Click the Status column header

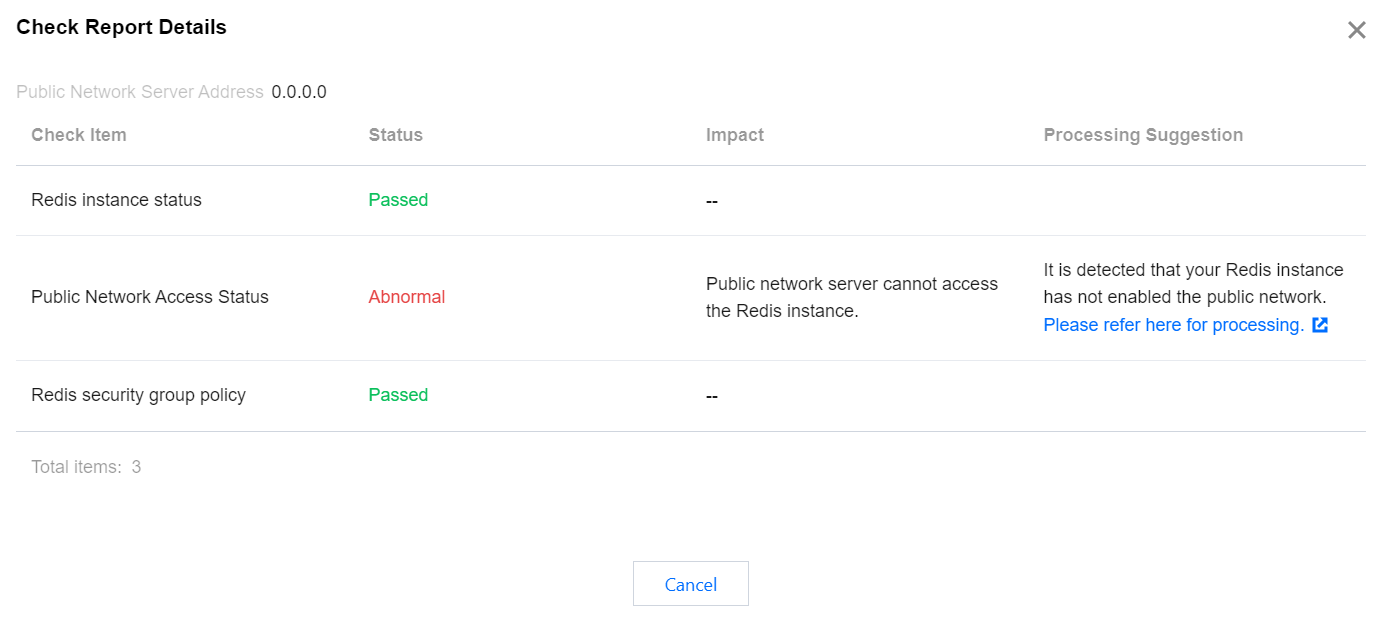coord(396,135)
